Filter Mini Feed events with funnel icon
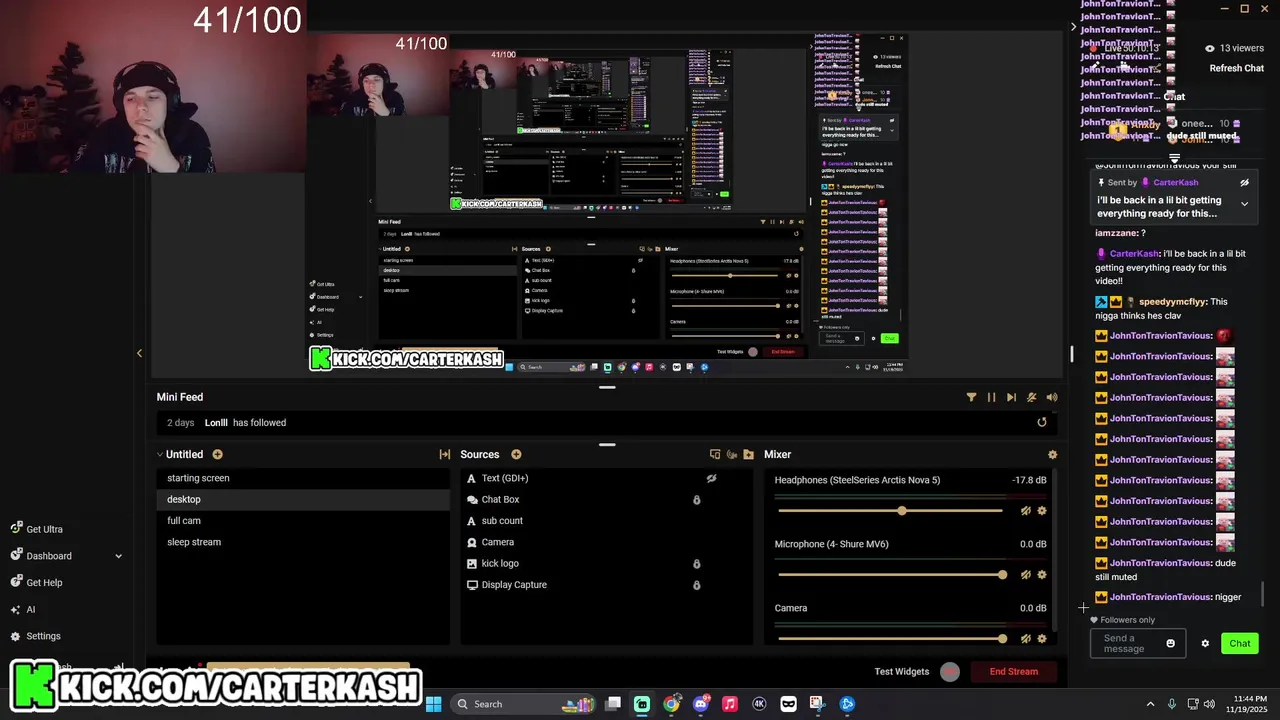Viewport: 1280px width, 720px height. tap(971, 397)
